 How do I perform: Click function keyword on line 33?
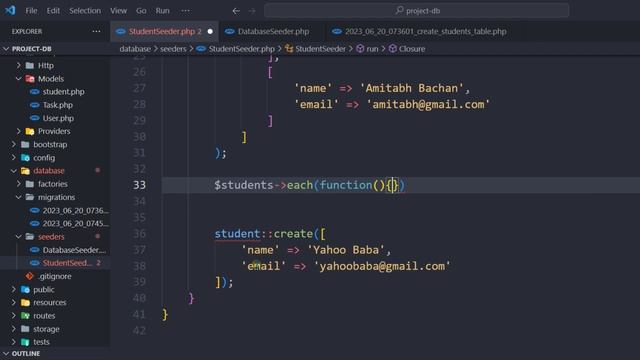pos(346,185)
